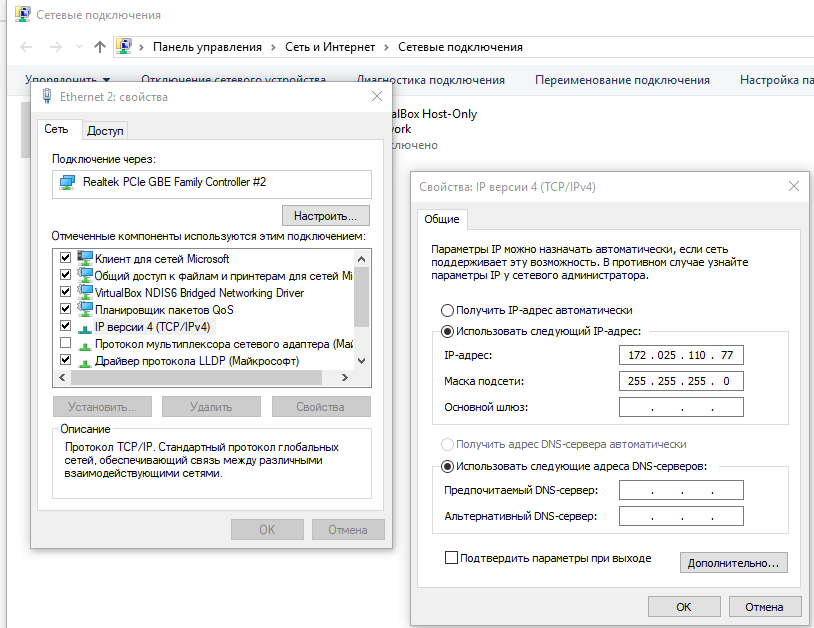The height and width of the screenshot is (628, 814).
Task: Click the Общий доступ к файлам icon
Action: pos(85,275)
